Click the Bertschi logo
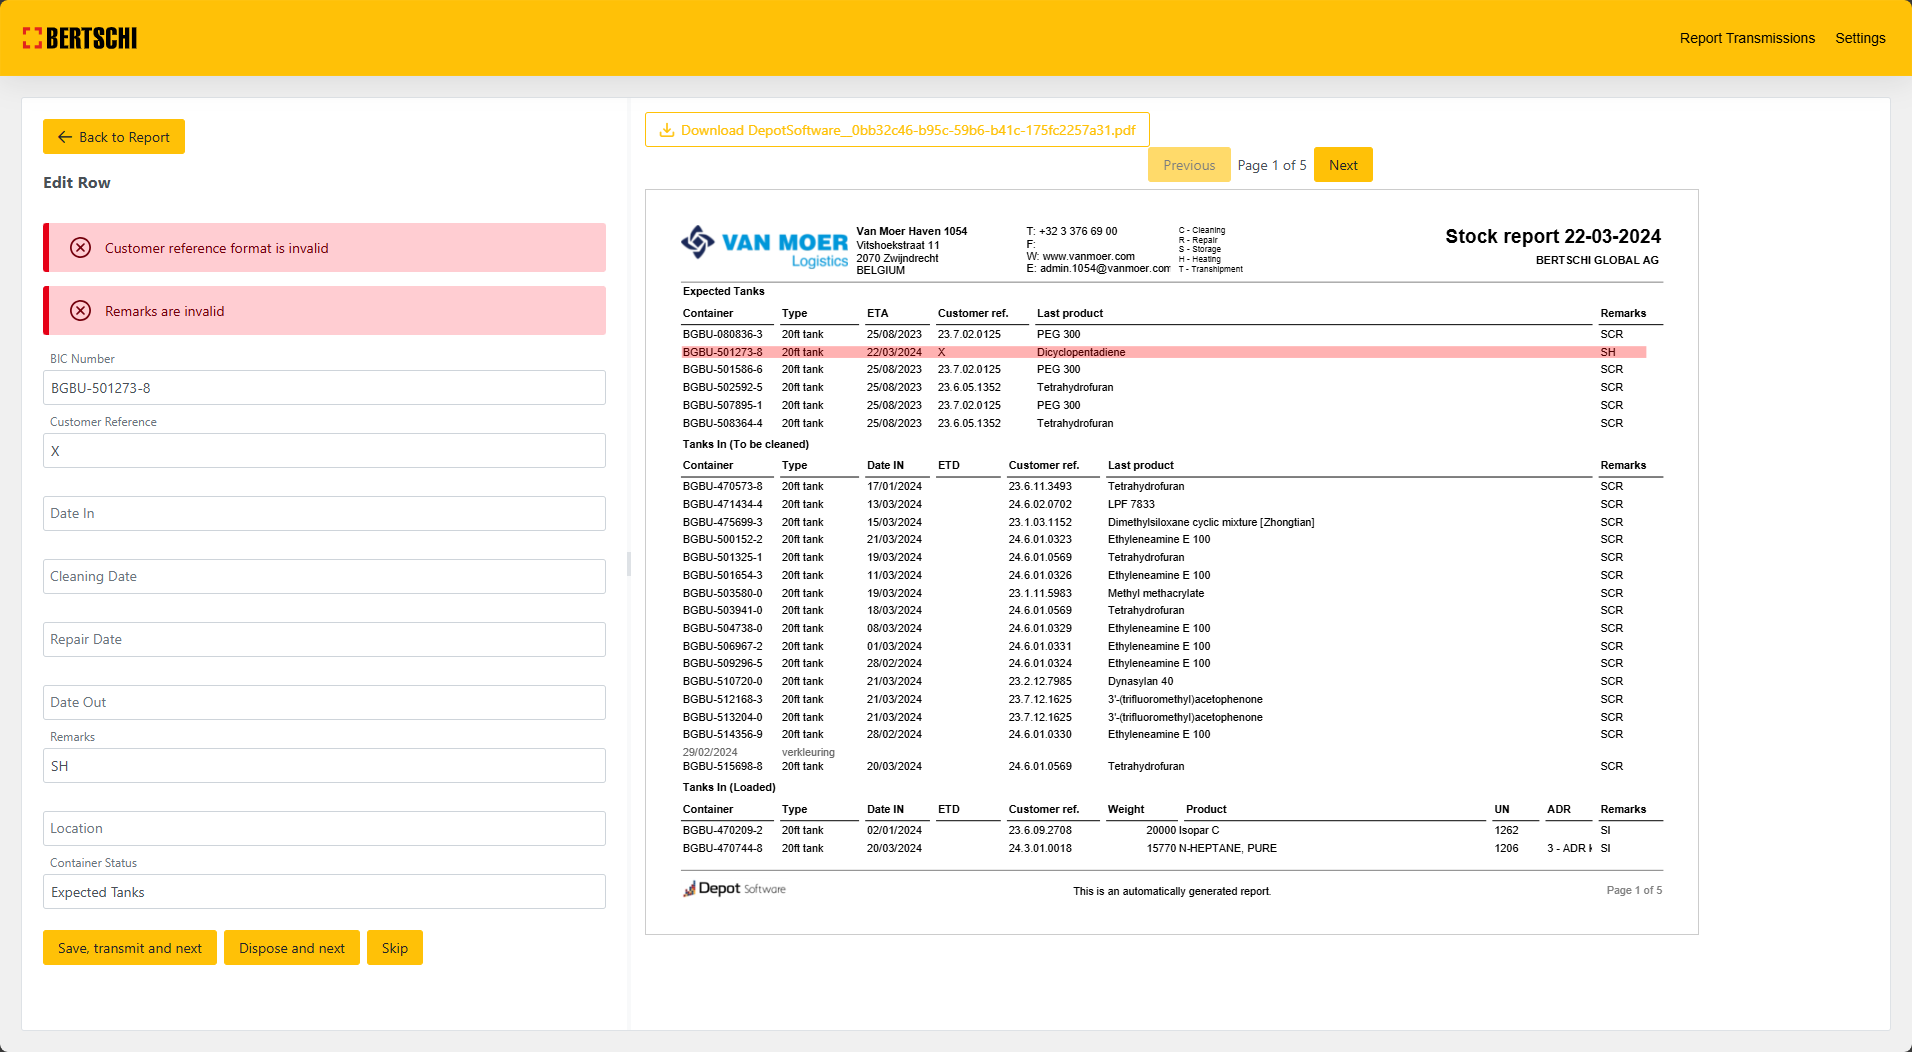Viewport: 1912px width, 1052px height. [x=80, y=38]
